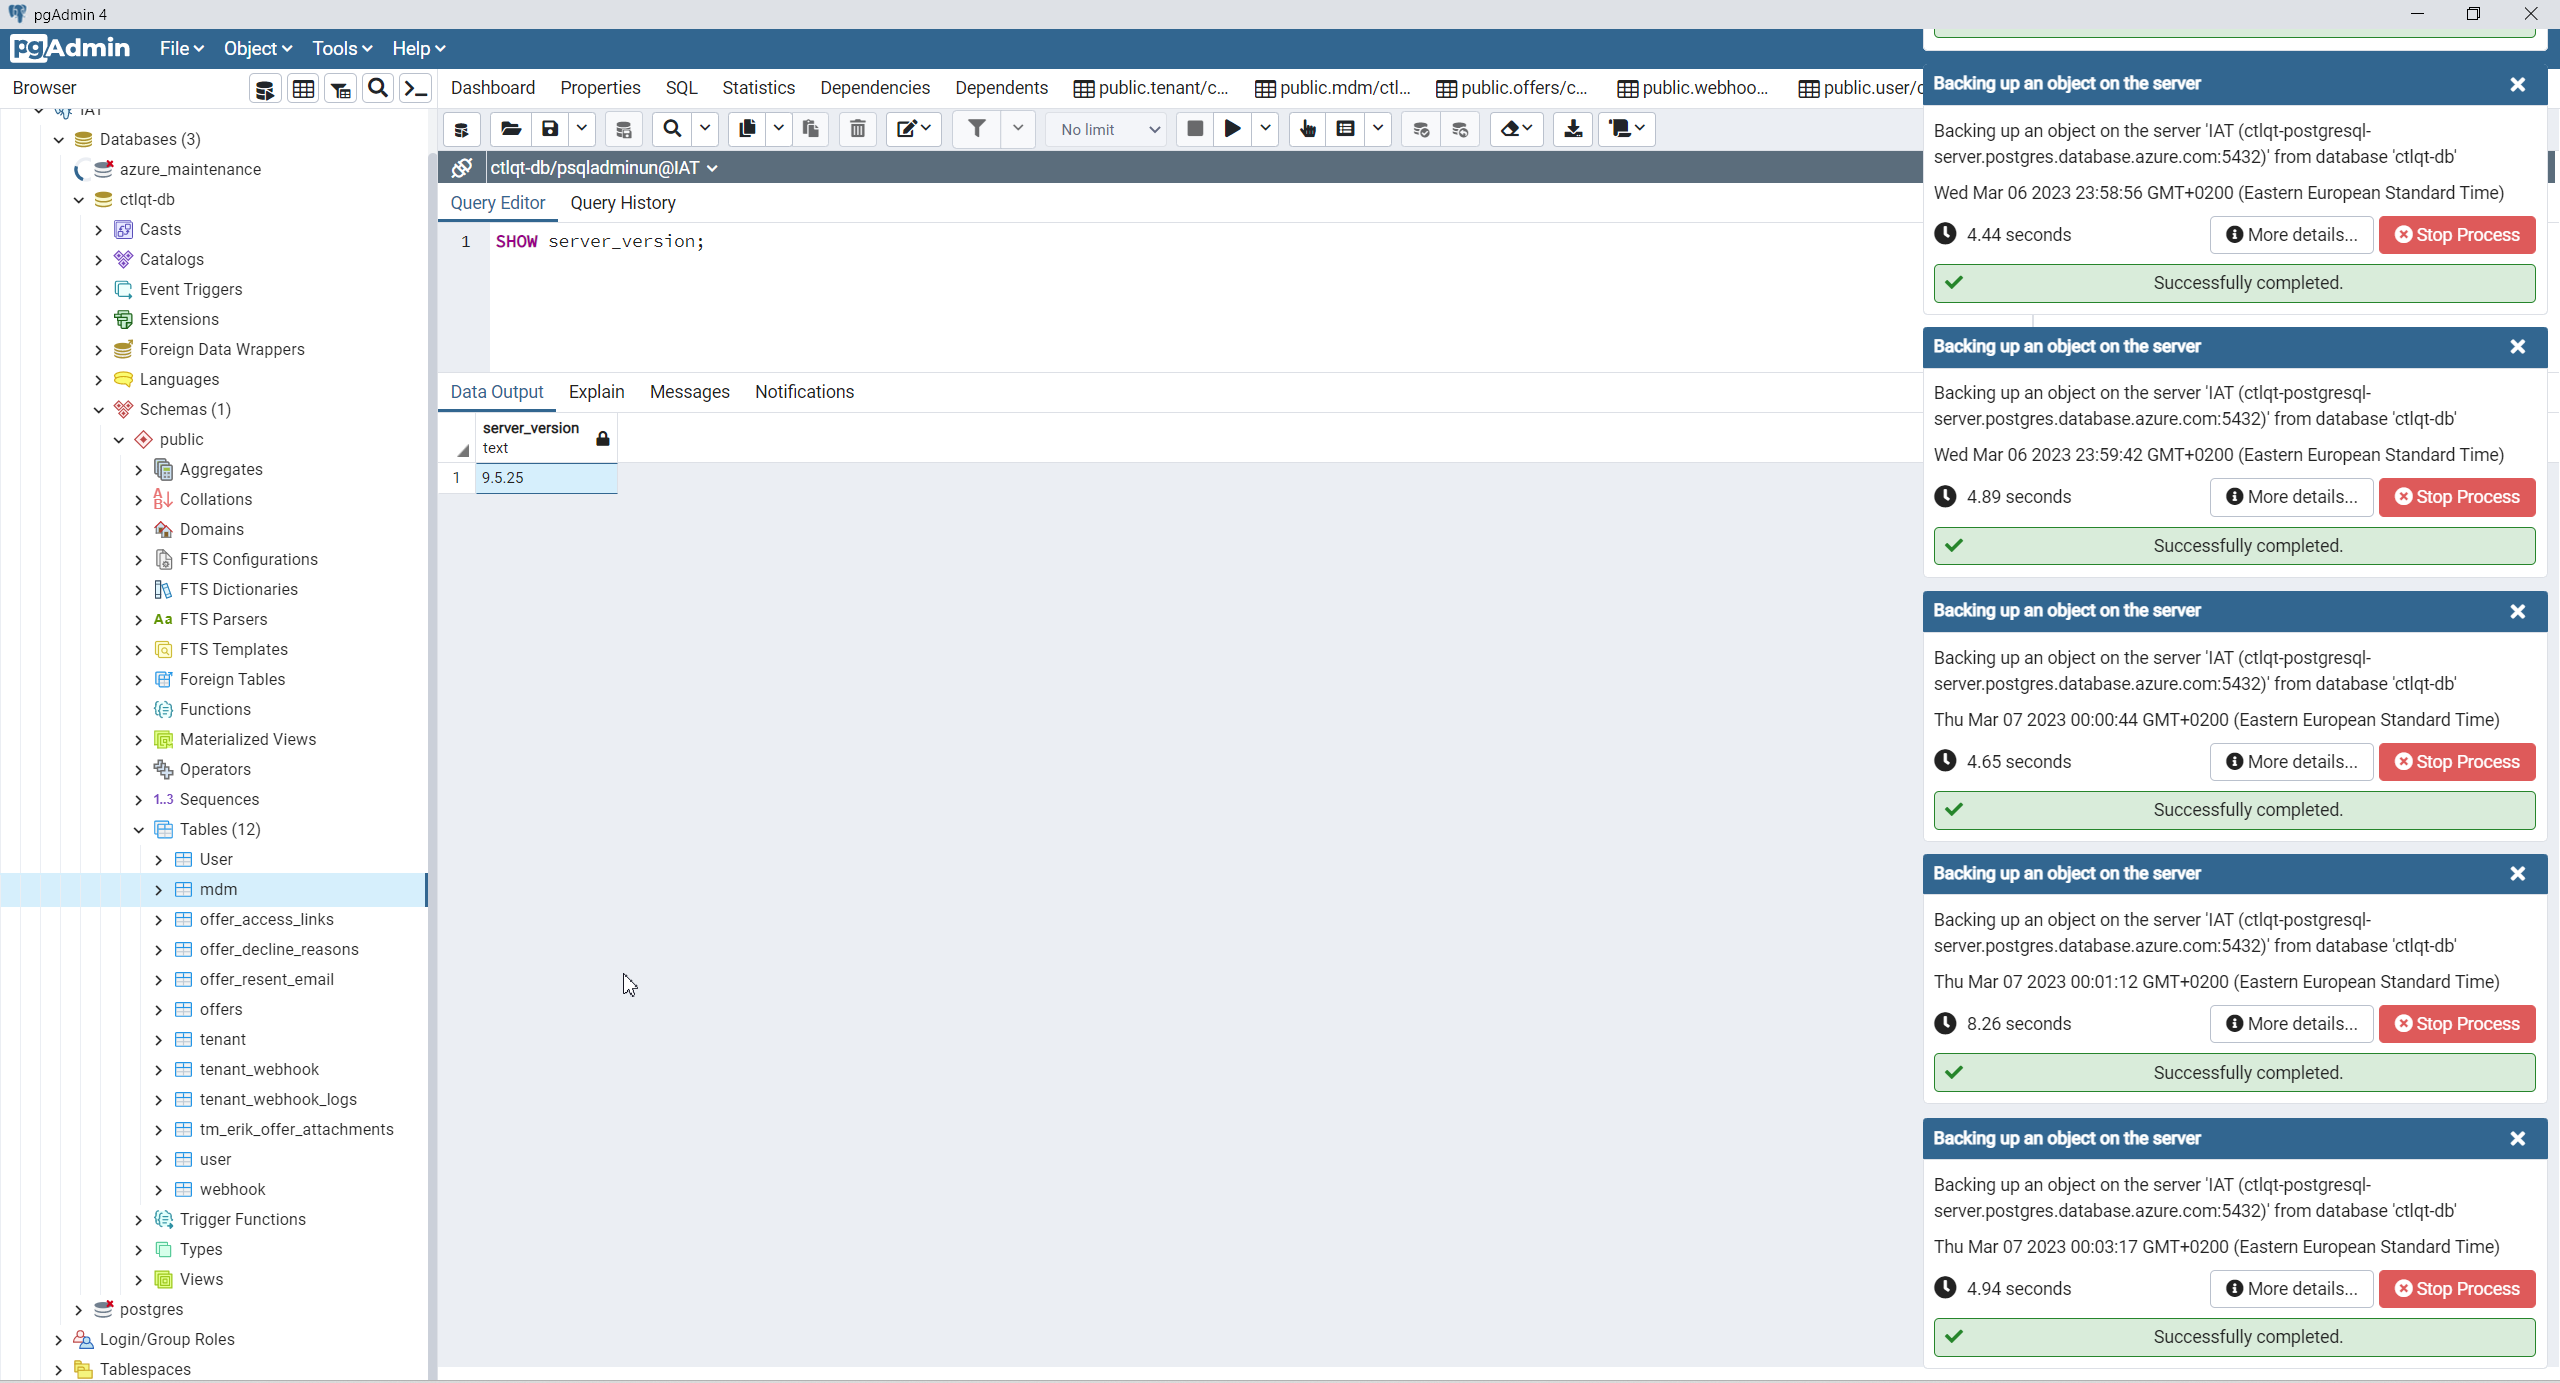Click the Explain query icon
2560x1383 pixels.
coord(1307,129)
